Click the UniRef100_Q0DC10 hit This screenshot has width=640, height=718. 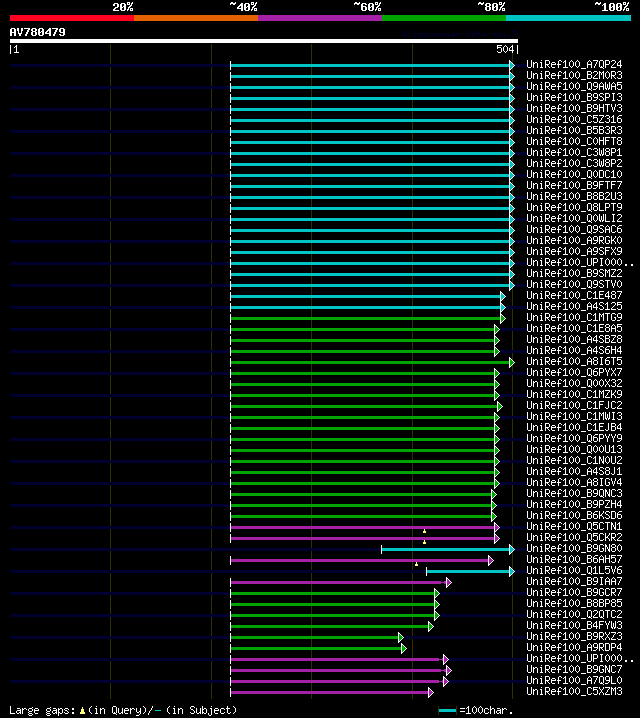574,174
